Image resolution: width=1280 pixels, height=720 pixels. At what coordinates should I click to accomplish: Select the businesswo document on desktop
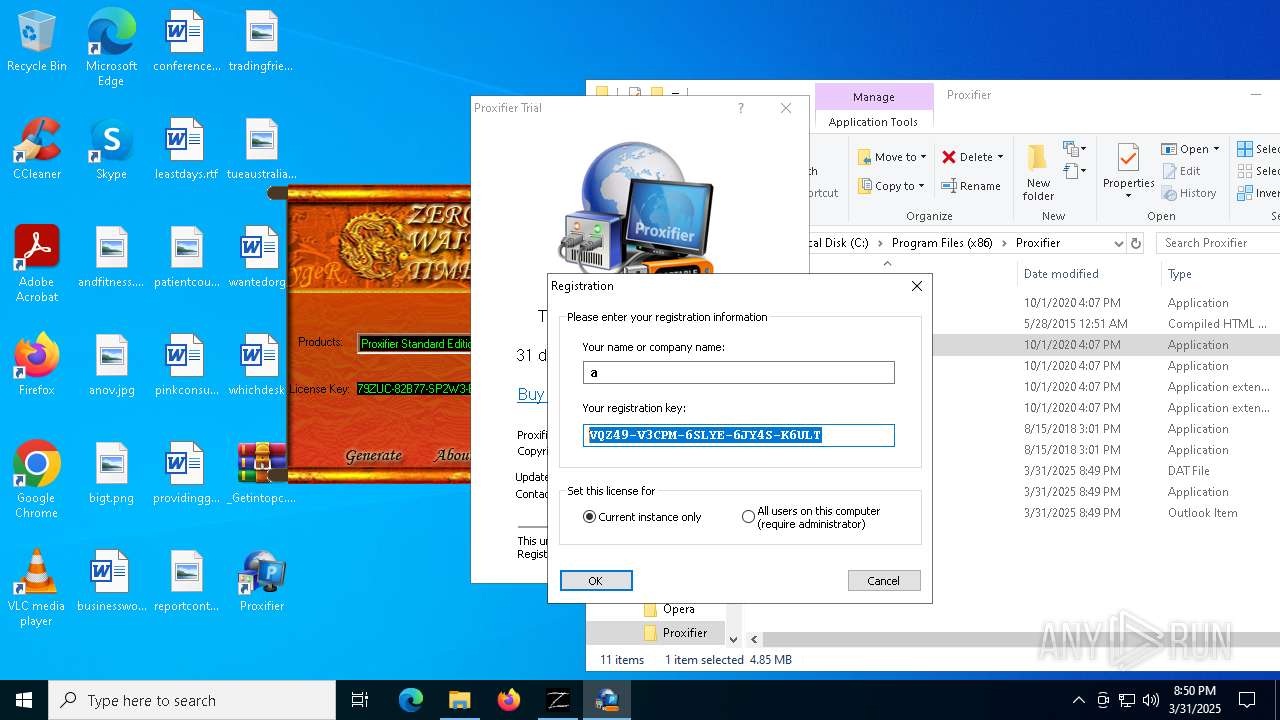point(111,582)
